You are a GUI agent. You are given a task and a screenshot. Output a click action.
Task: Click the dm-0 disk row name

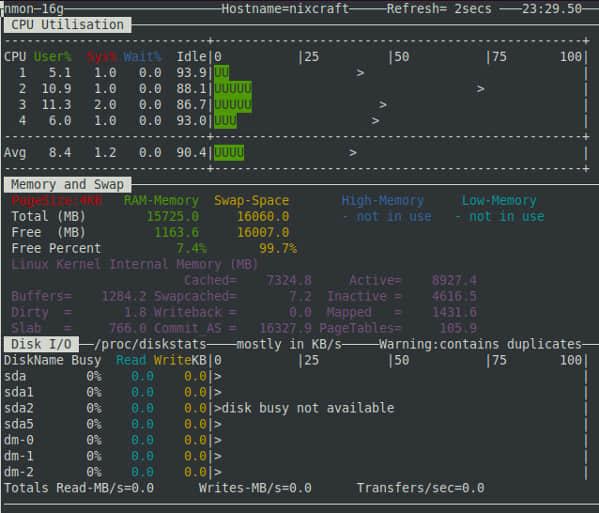click(19, 440)
